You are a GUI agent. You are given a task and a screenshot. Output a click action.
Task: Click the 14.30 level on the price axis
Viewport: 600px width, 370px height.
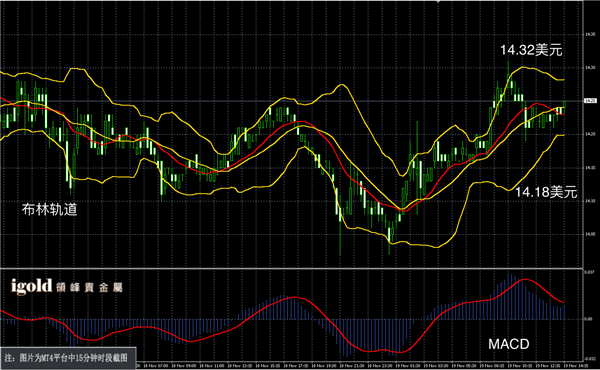tap(590, 68)
